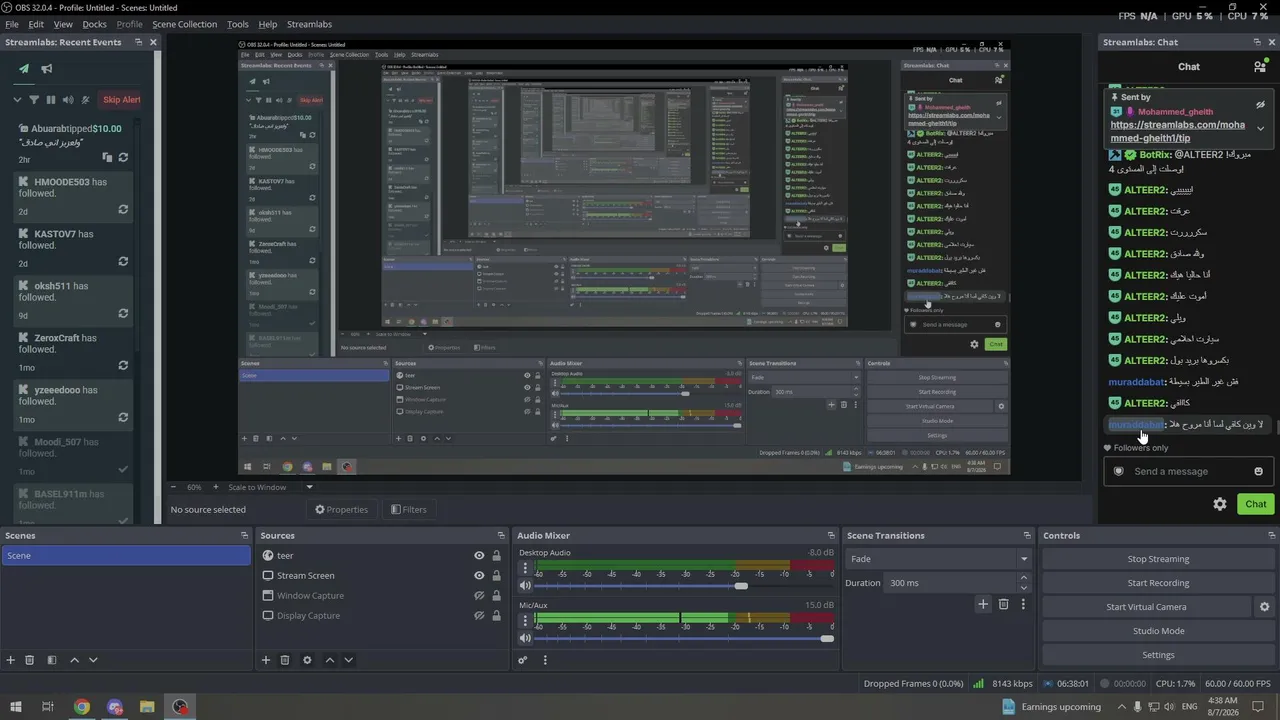Unlock the Window Capture source
Image resolution: width=1280 pixels, height=720 pixels.
pos(496,596)
